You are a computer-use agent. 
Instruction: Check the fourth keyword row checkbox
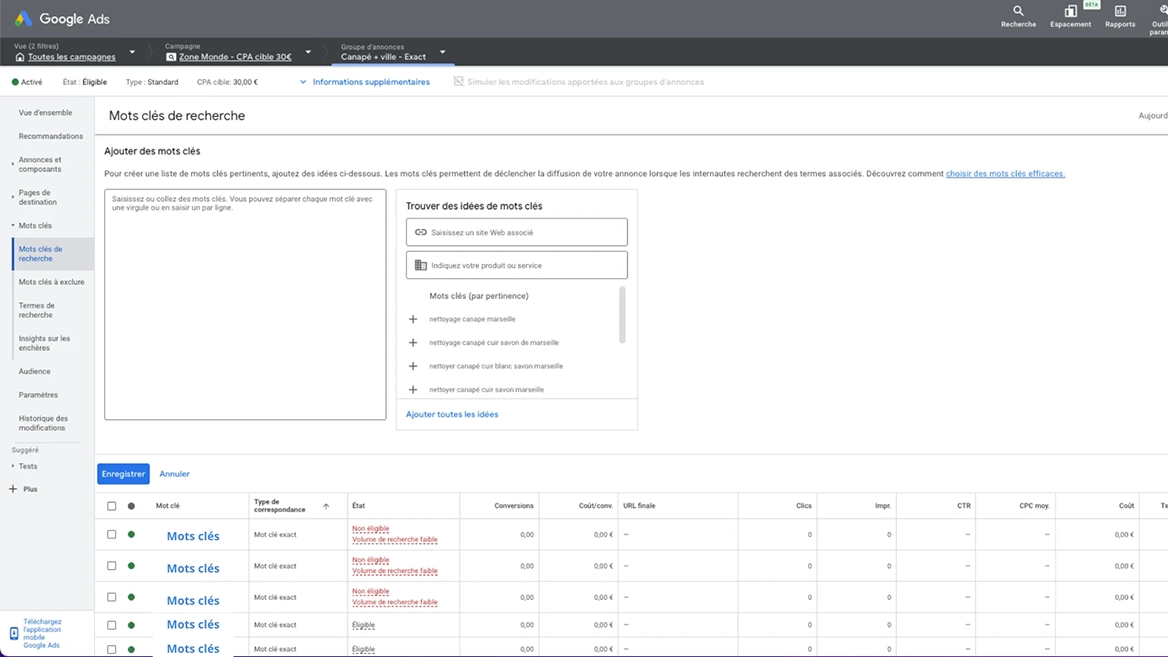(x=112, y=625)
